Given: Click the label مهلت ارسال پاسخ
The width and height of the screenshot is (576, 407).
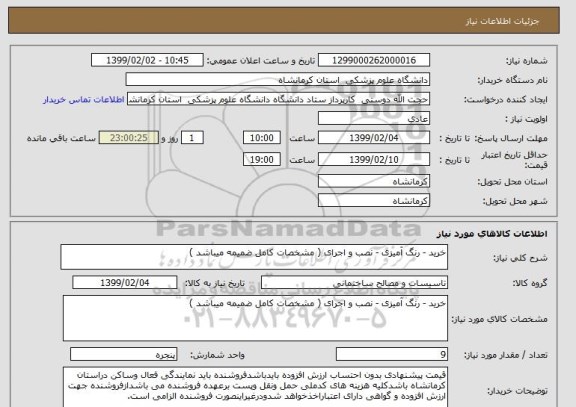Looking at the screenshot, I should coord(511,138).
